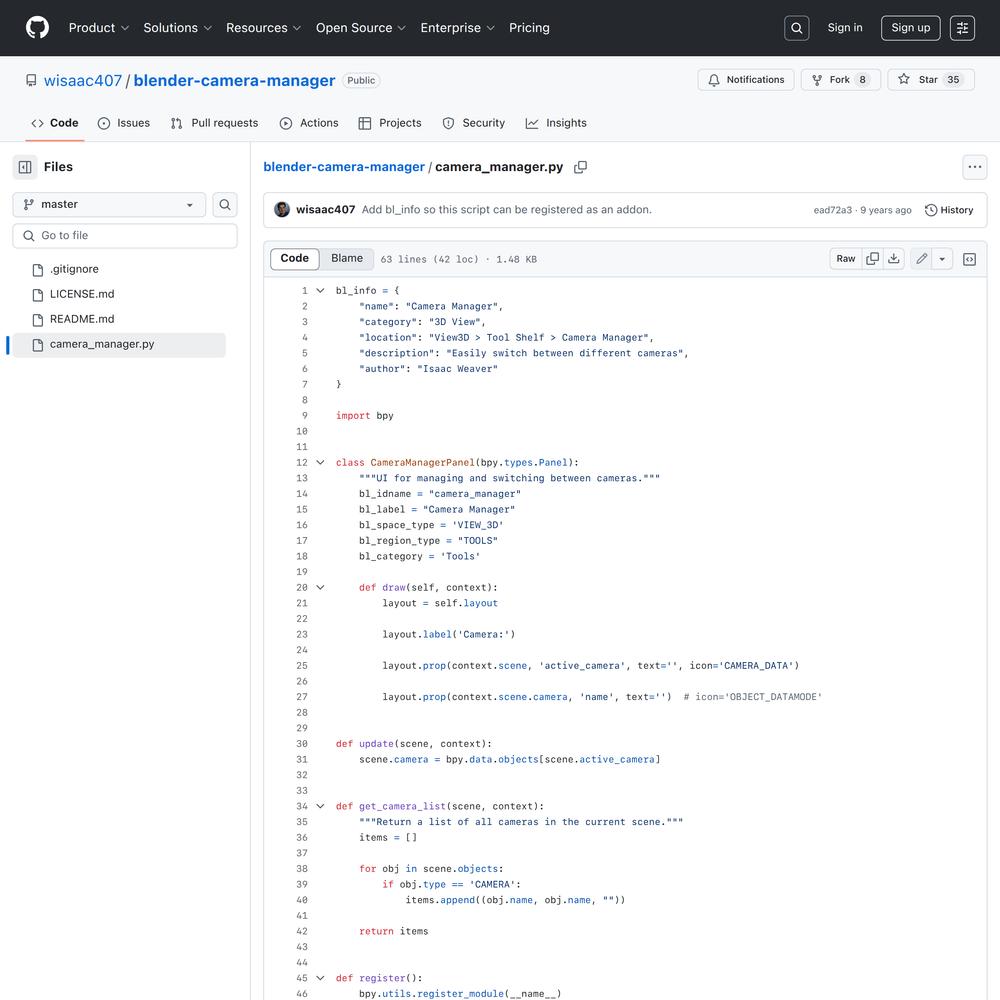The width and height of the screenshot is (1000, 1000).
Task: Open the Pricing page
Action: (529, 28)
